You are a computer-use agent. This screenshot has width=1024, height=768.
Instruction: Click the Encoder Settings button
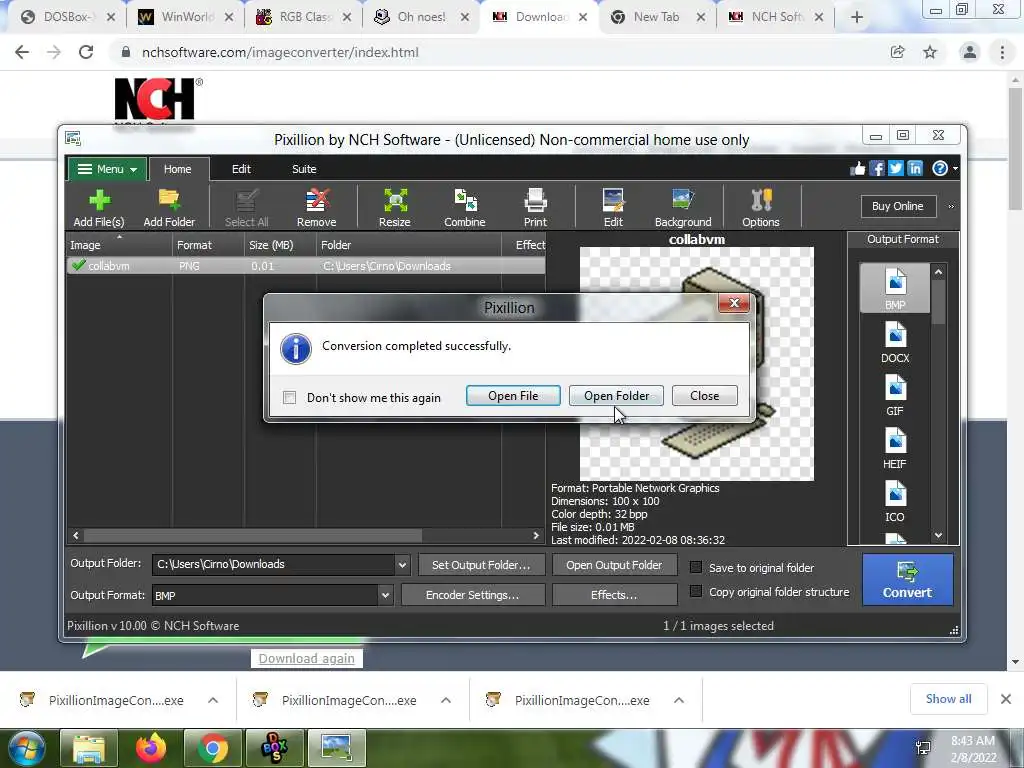(x=473, y=595)
